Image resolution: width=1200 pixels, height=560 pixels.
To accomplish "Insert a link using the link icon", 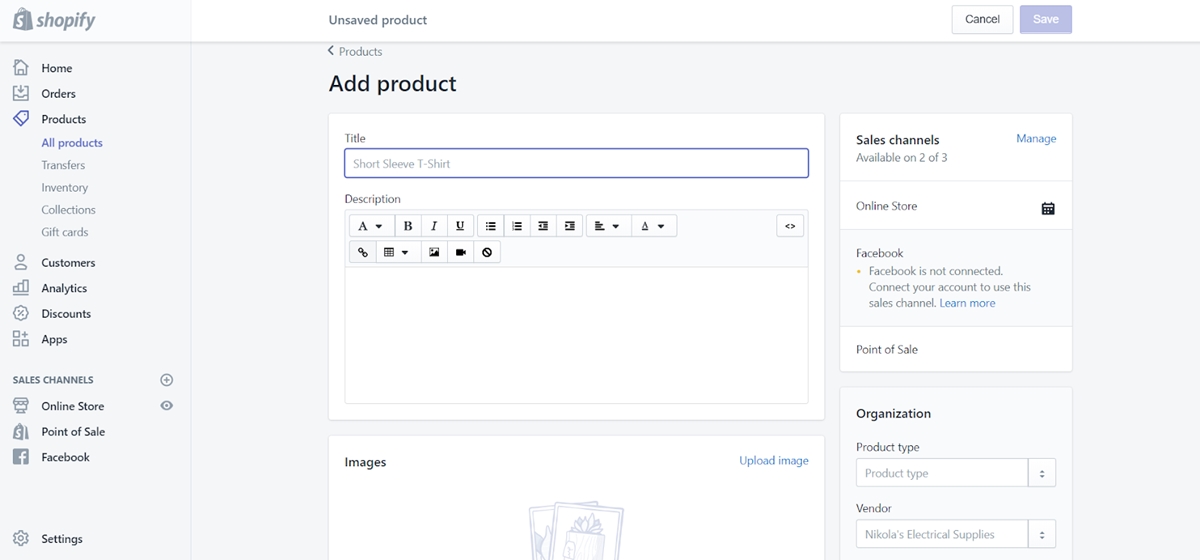I will coord(362,252).
